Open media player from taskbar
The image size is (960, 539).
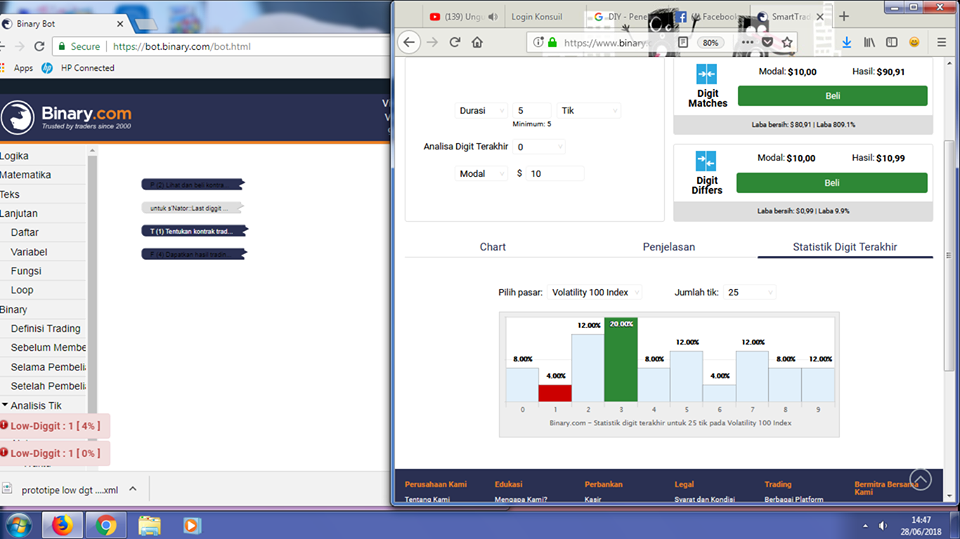(x=192, y=526)
